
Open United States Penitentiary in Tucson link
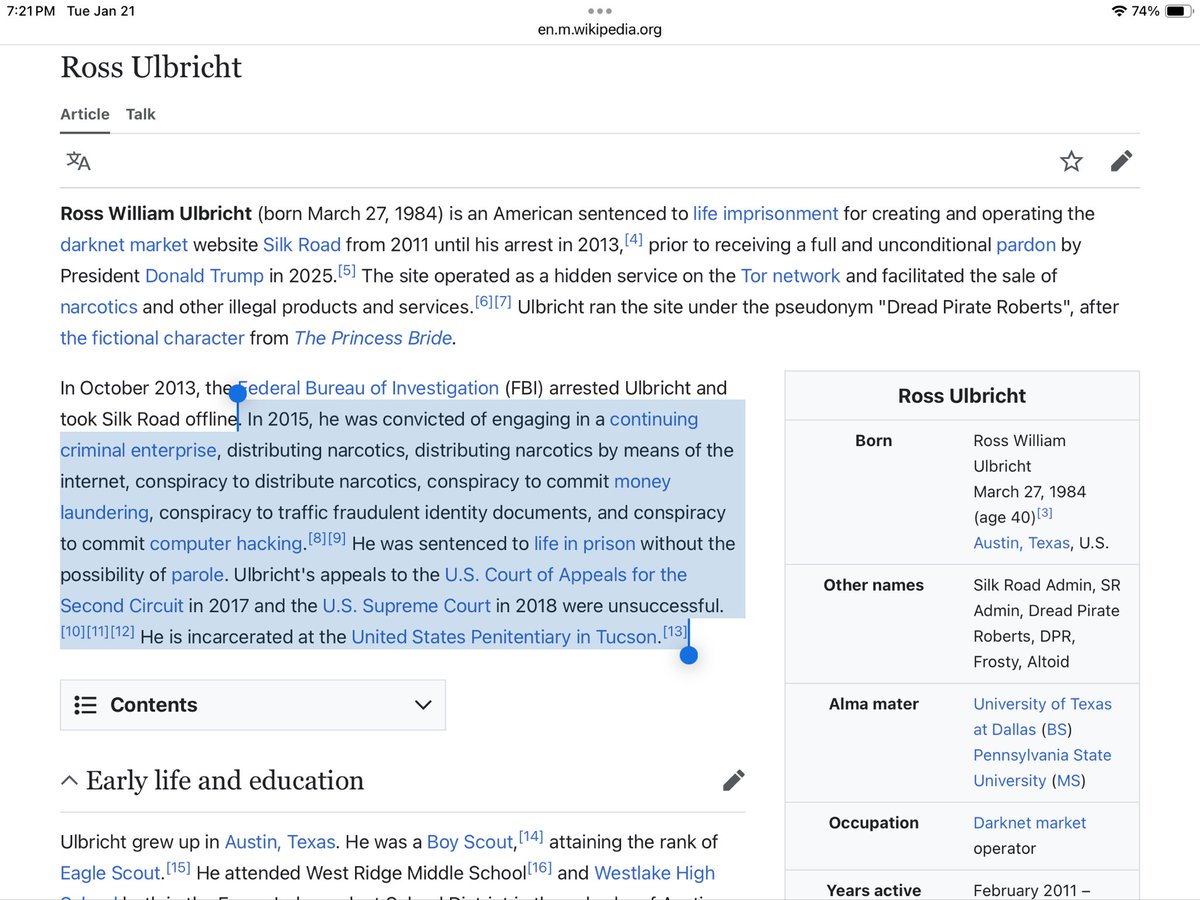pyautogui.click(x=505, y=637)
